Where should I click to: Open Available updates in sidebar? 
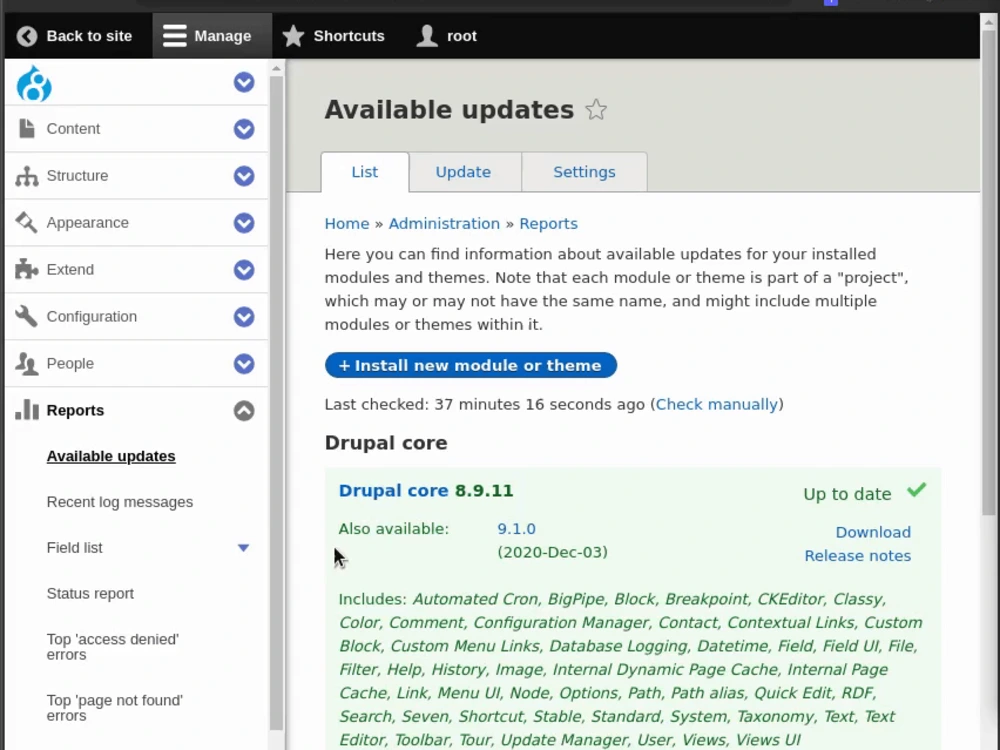[x=111, y=457]
